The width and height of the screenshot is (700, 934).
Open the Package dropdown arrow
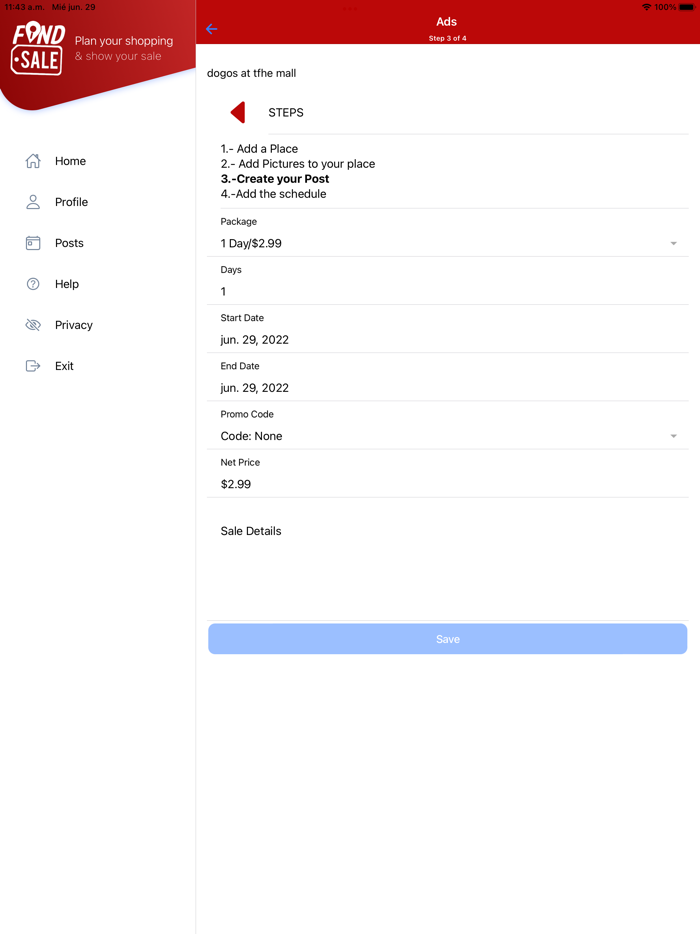click(673, 244)
